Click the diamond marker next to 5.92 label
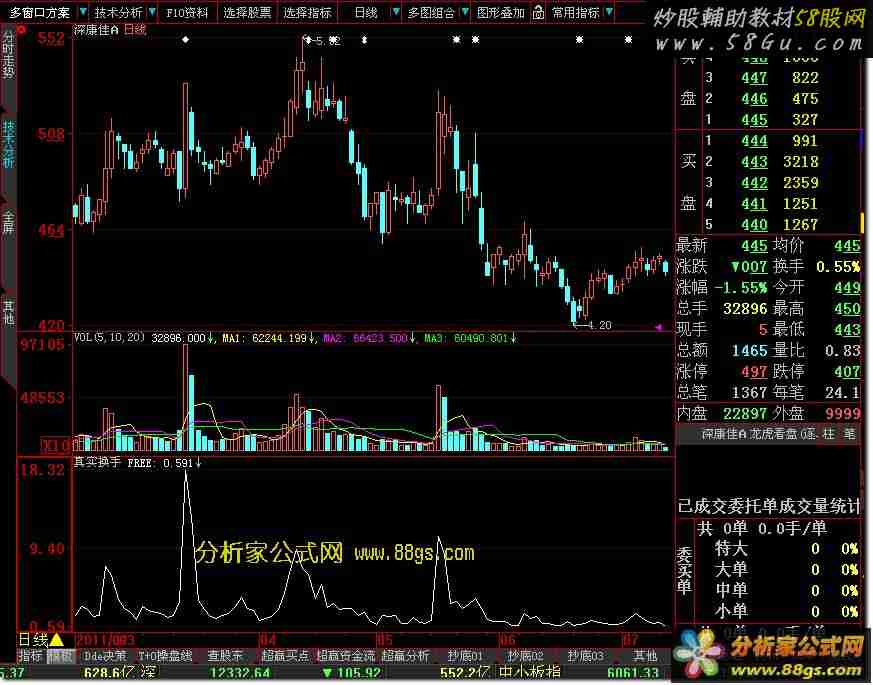The height and width of the screenshot is (685, 873). [x=308, y=40]
